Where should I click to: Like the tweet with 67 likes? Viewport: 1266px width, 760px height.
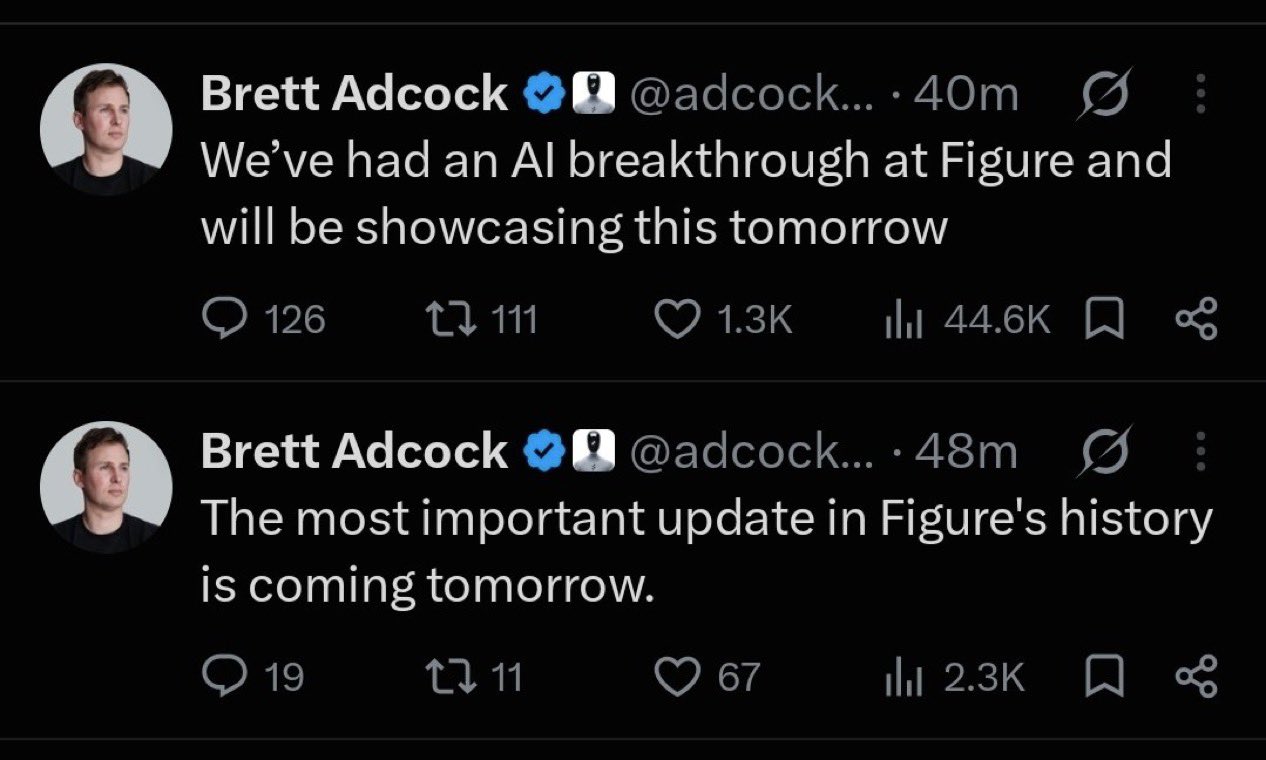707,678
